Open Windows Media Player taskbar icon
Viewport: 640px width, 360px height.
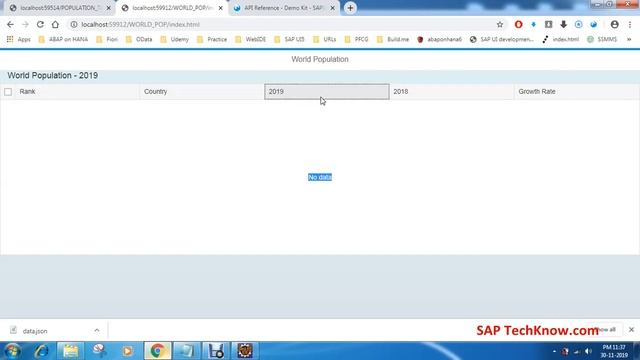tap(128, 351)
